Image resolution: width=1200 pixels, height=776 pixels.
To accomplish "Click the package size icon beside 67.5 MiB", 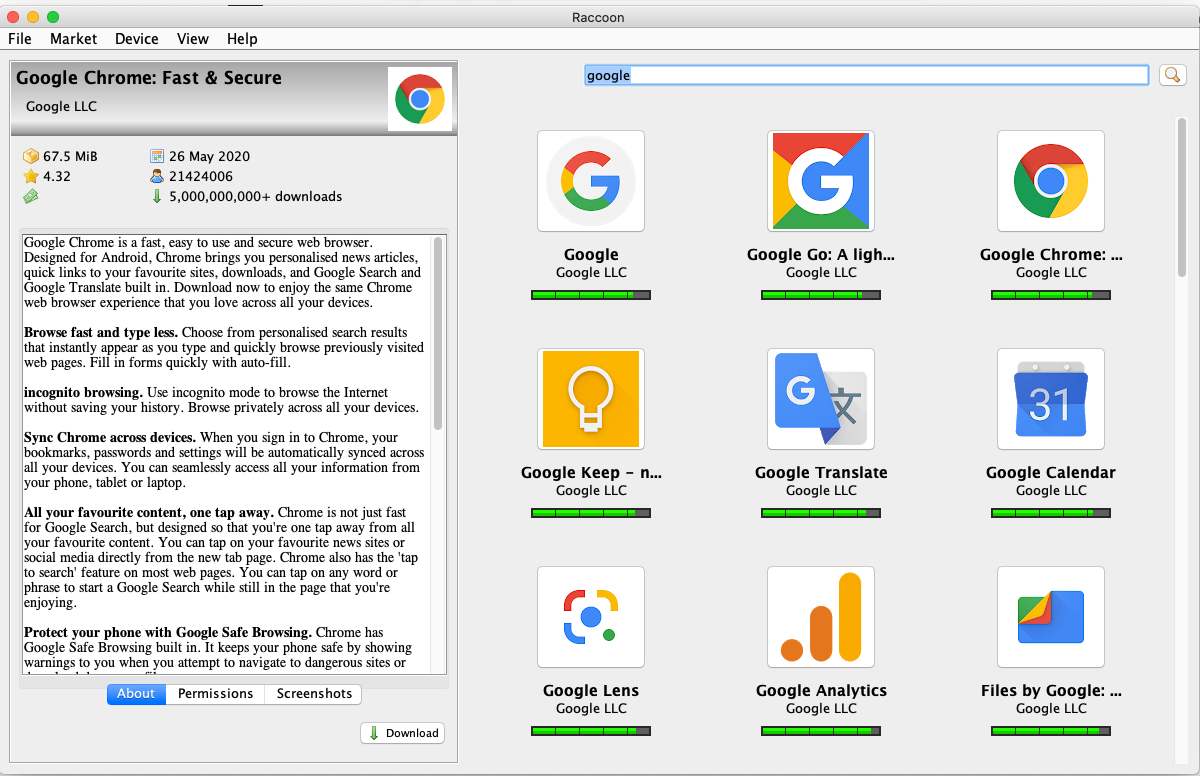I will pyautogui.click(x=31, y=156).
